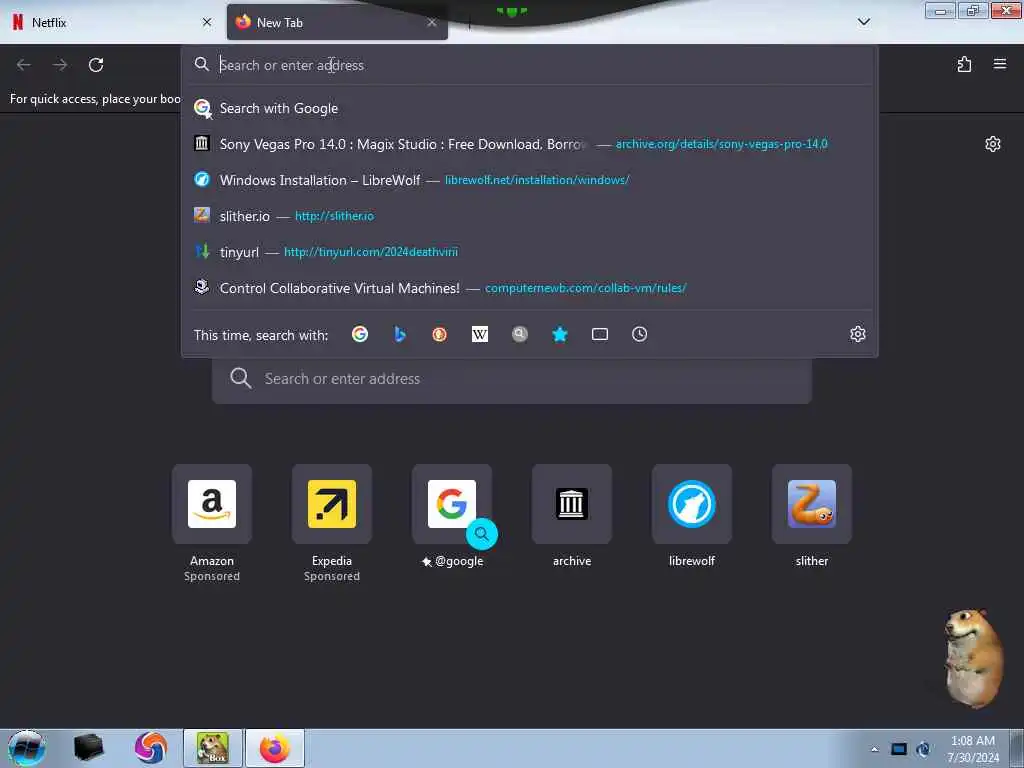Click the librewolf.net/installation/windows/ URL
The width and height of the screenshot is (1024, 768).
click(x=537, y=180)
